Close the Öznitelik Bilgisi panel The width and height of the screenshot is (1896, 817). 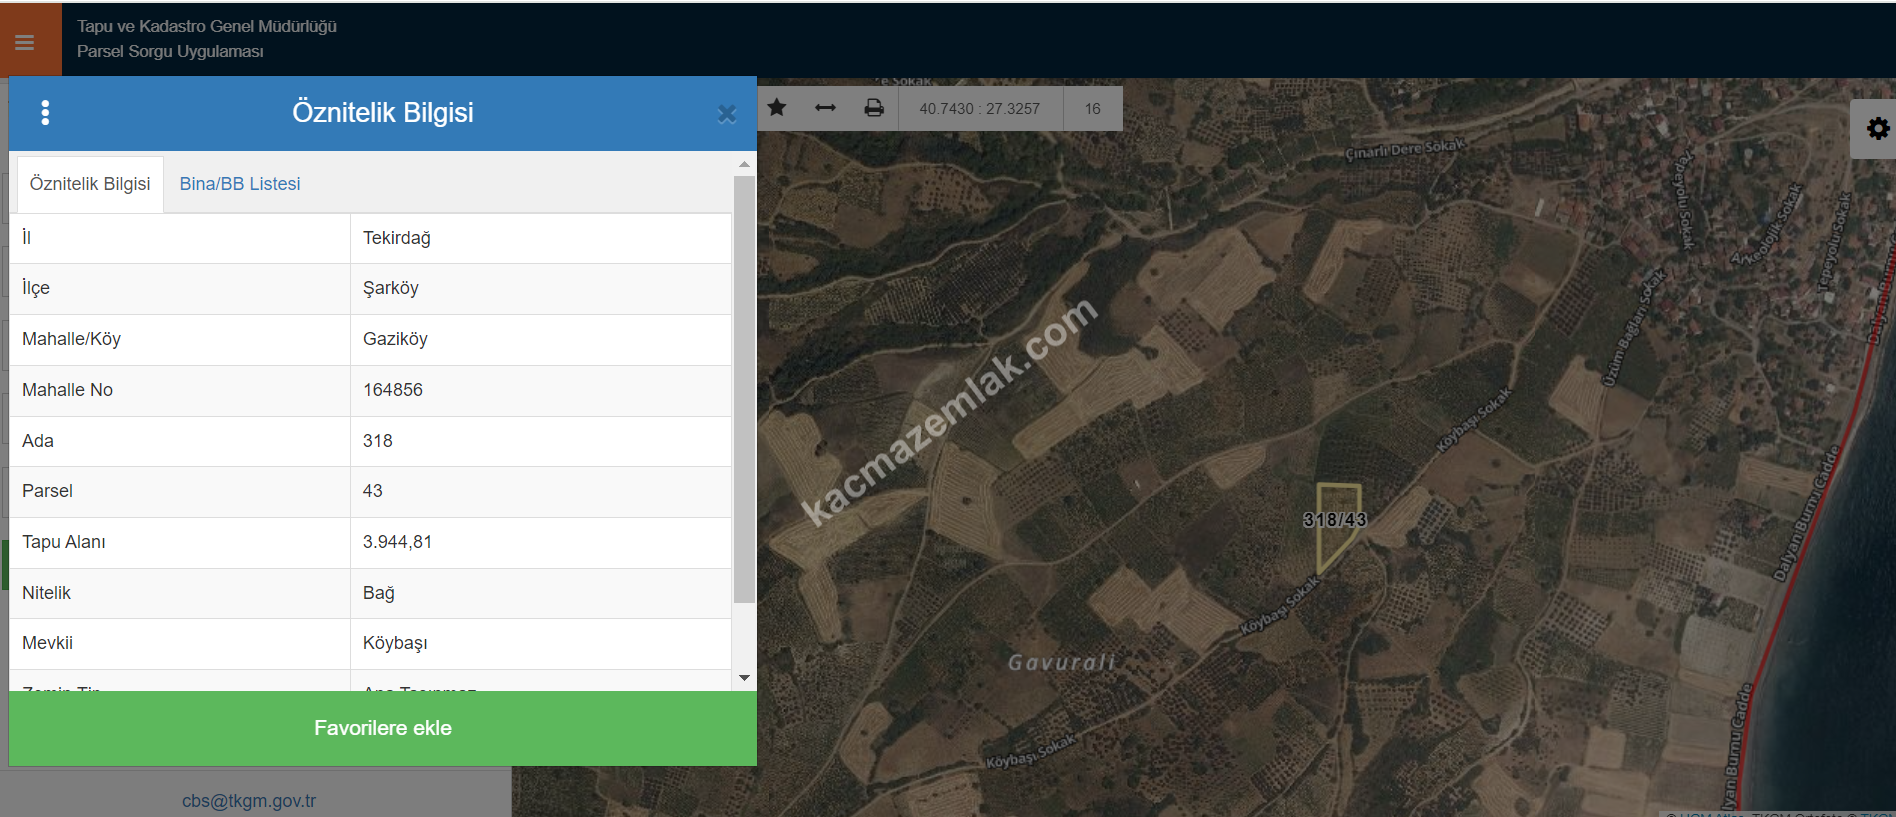727,114
